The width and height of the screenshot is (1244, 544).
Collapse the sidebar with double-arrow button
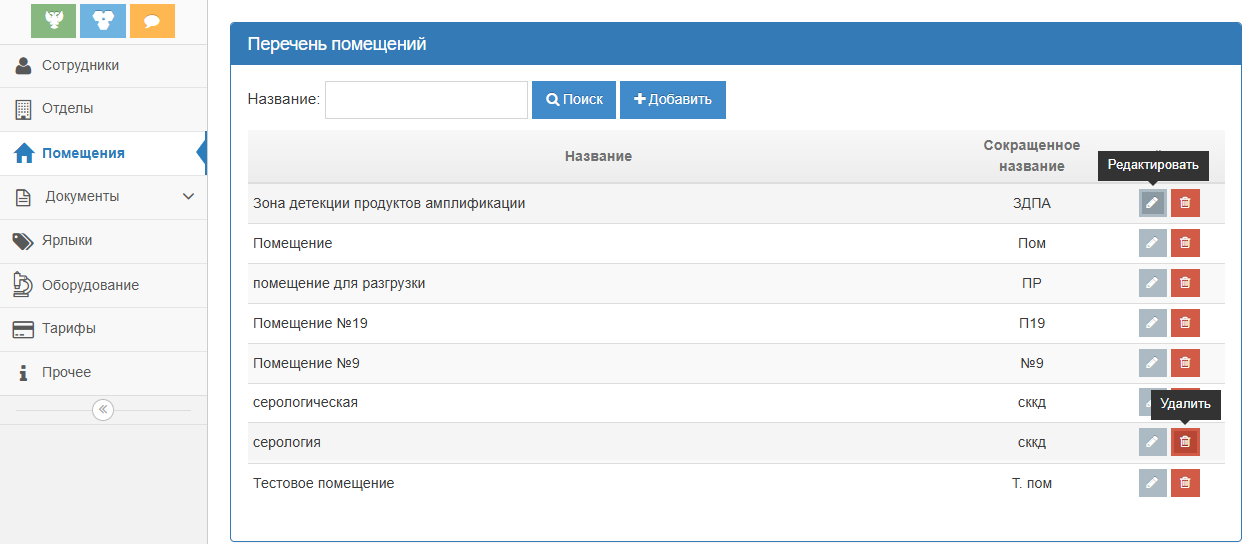click(x=103, y=410)
